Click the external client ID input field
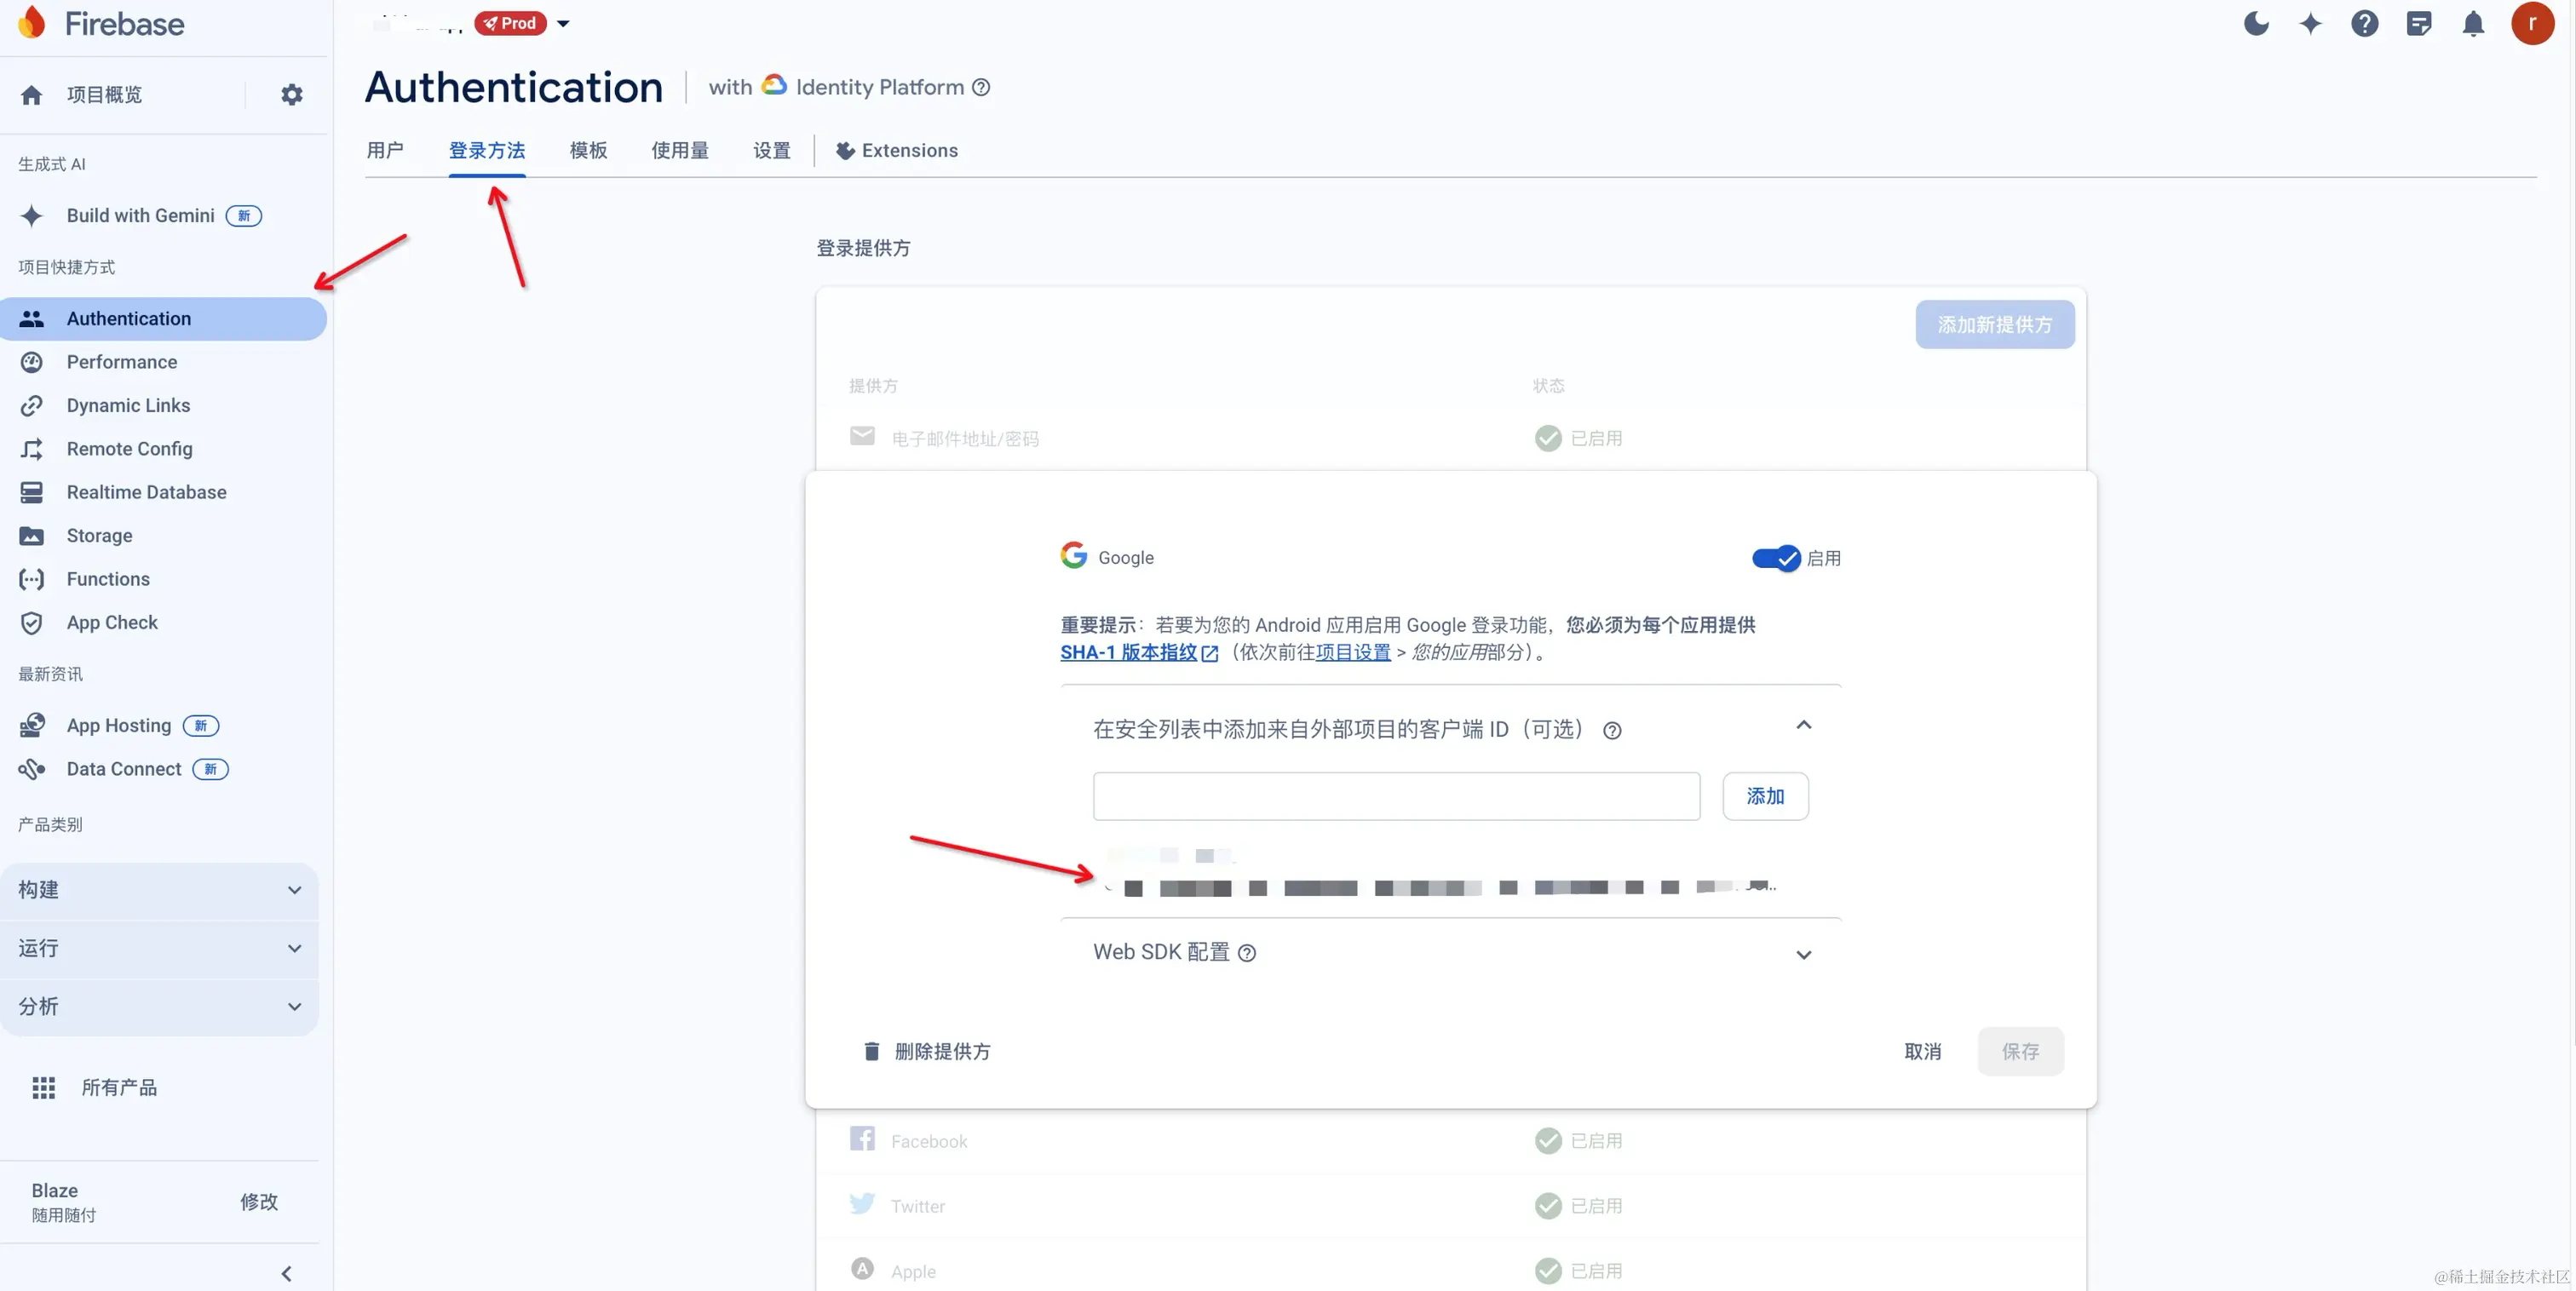The width and height of the screenshot is (2576, 1291). pos(1396,796)
